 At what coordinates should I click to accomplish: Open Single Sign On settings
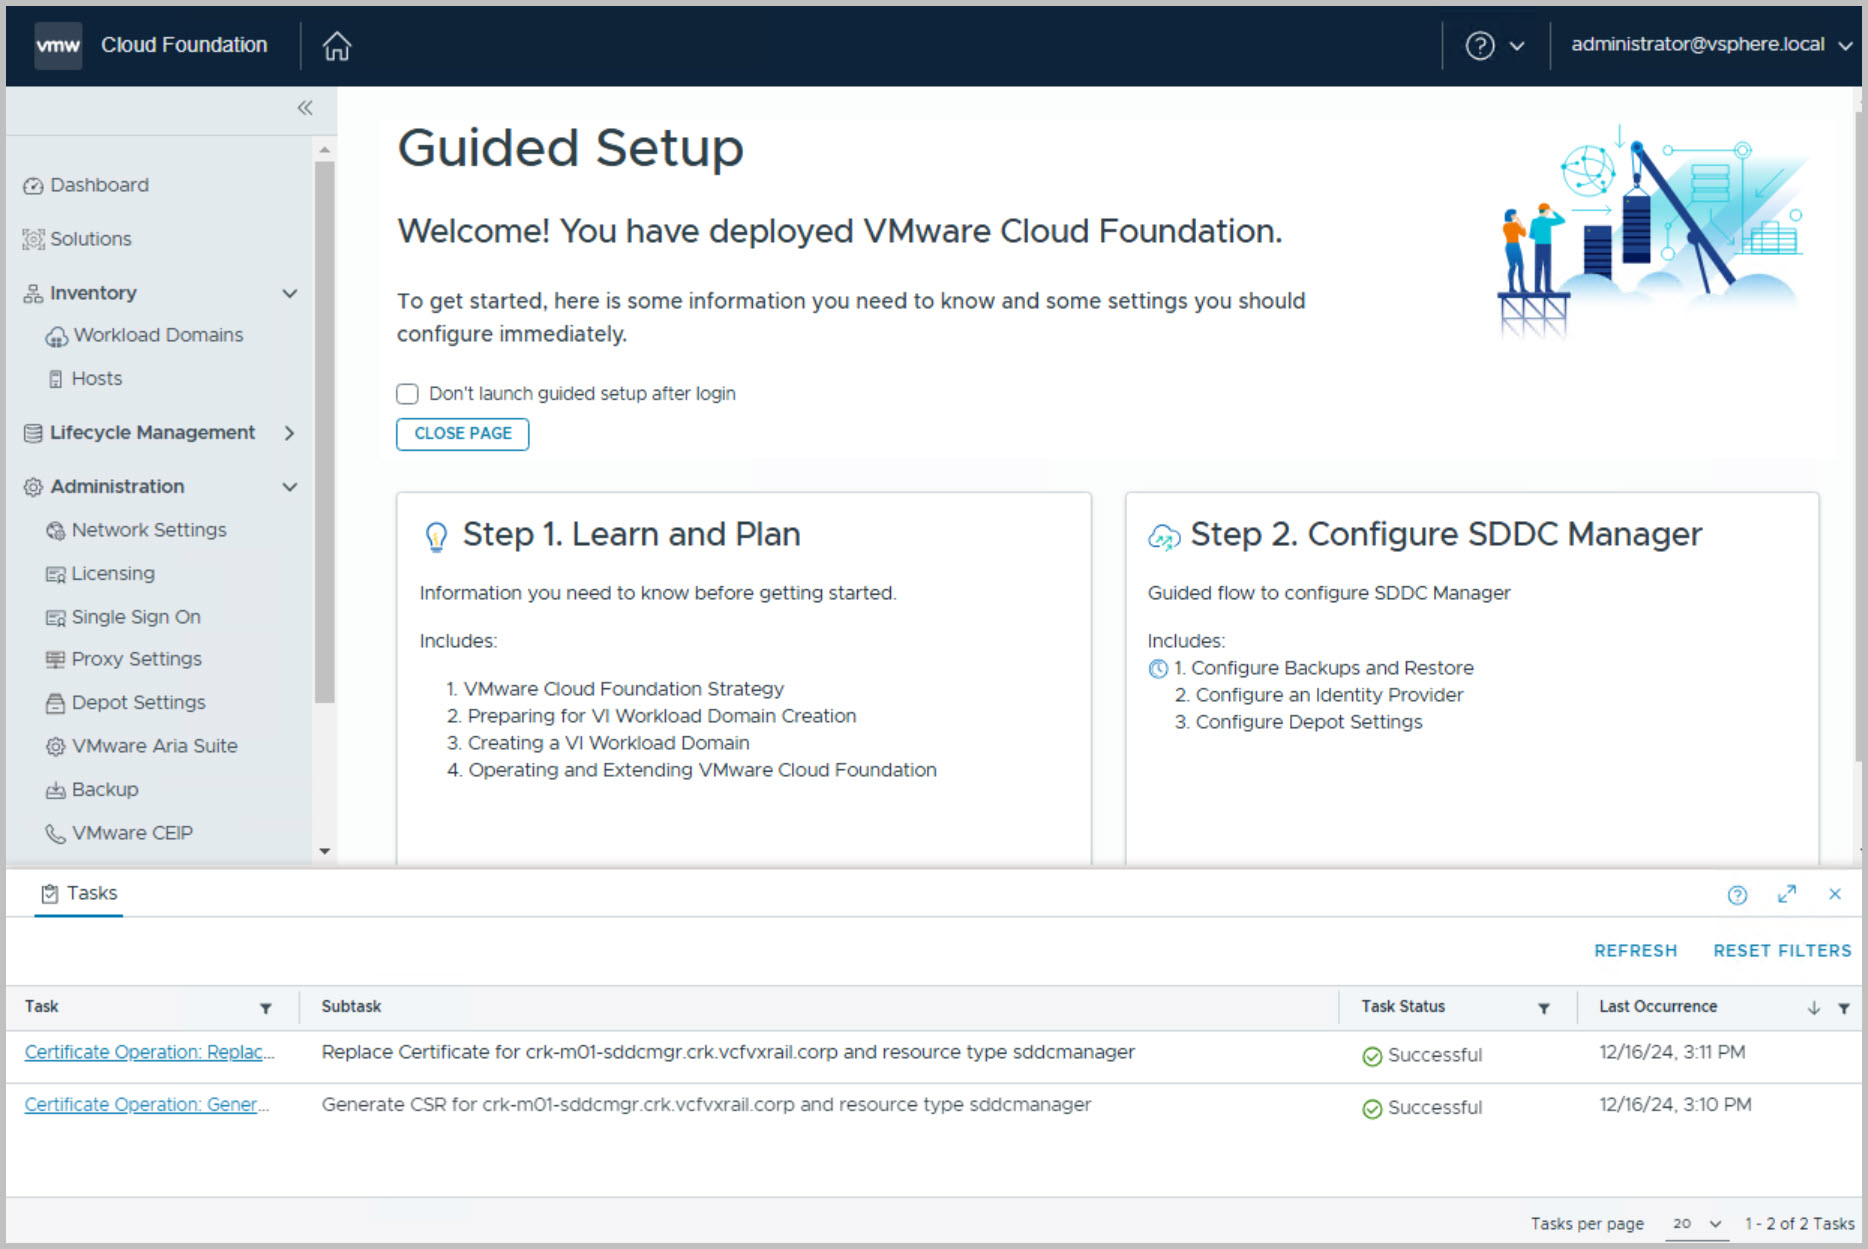[x=136, y=618]
